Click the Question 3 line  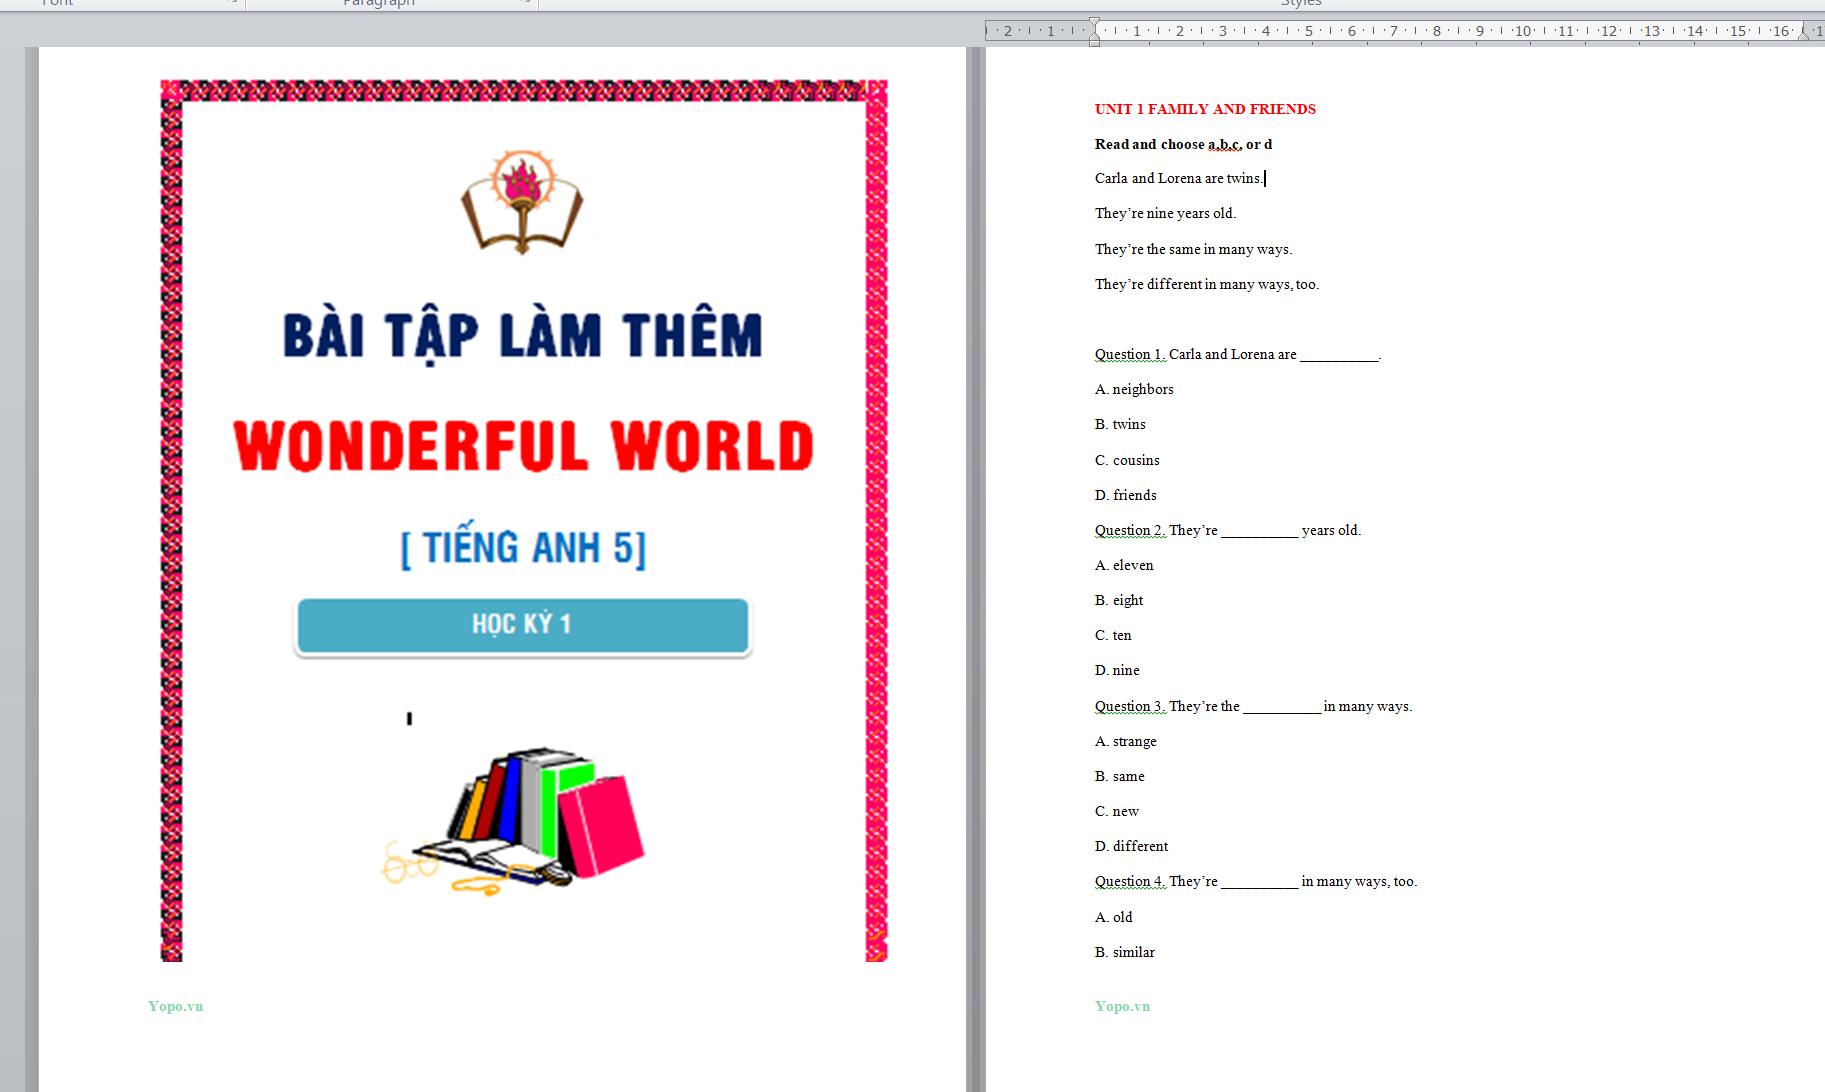tap(1253, 706)
